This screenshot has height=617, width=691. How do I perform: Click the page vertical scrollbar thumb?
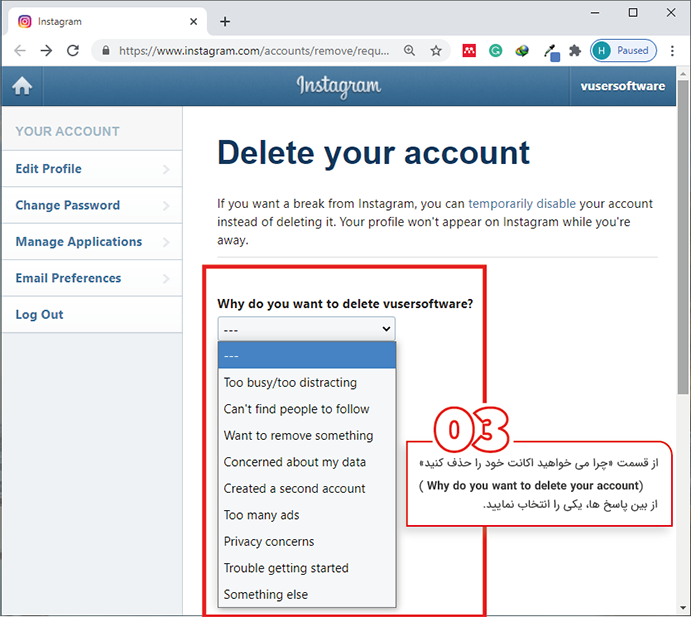tap(683, 237)
